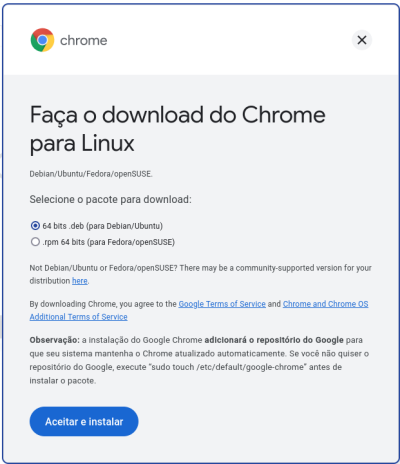The image size is (400, 464).
Task: Click the 'Aceitar e instalar' button
Action: coord(84,421)
